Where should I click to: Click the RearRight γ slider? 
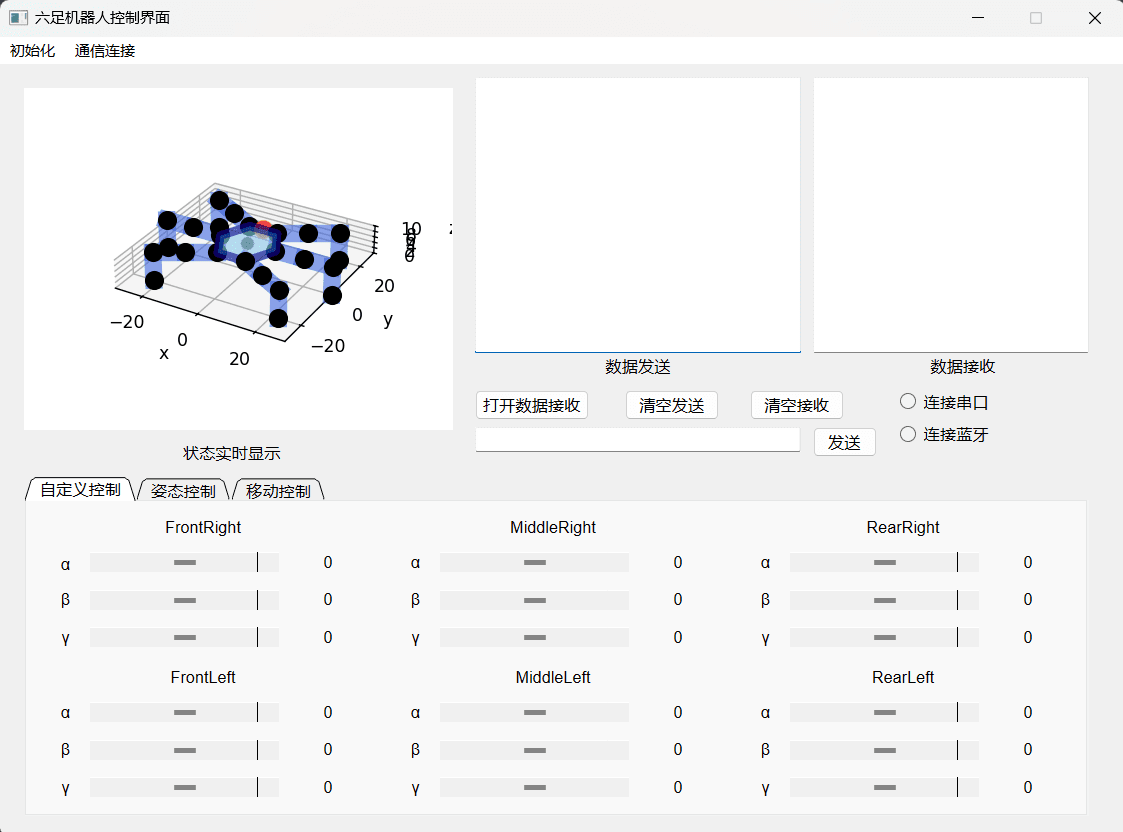(885, 637)
